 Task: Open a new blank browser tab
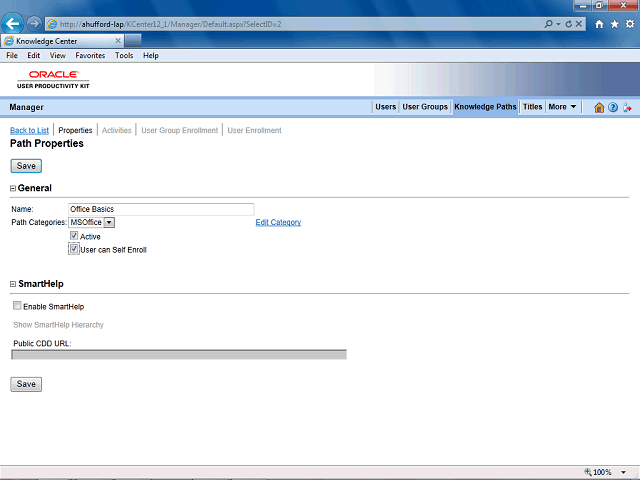[x=133, y=41]
